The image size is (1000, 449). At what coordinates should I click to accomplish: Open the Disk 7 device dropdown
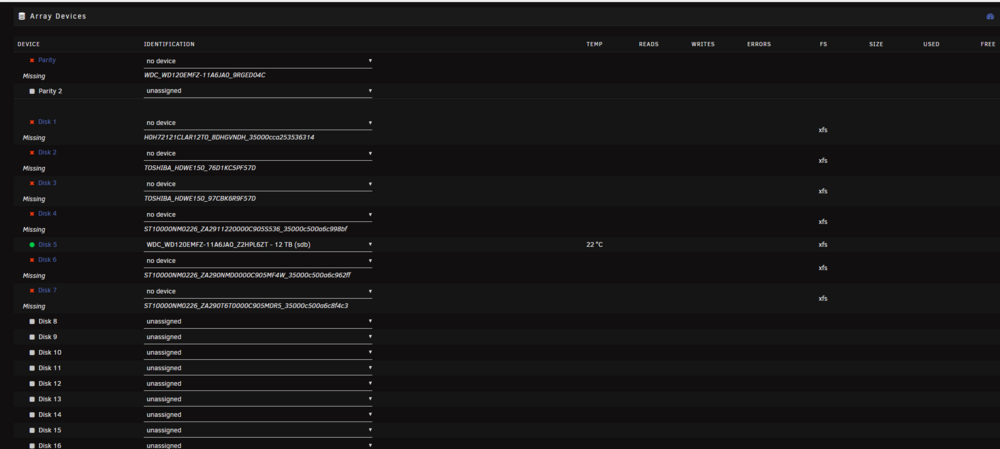click(258, 291)
